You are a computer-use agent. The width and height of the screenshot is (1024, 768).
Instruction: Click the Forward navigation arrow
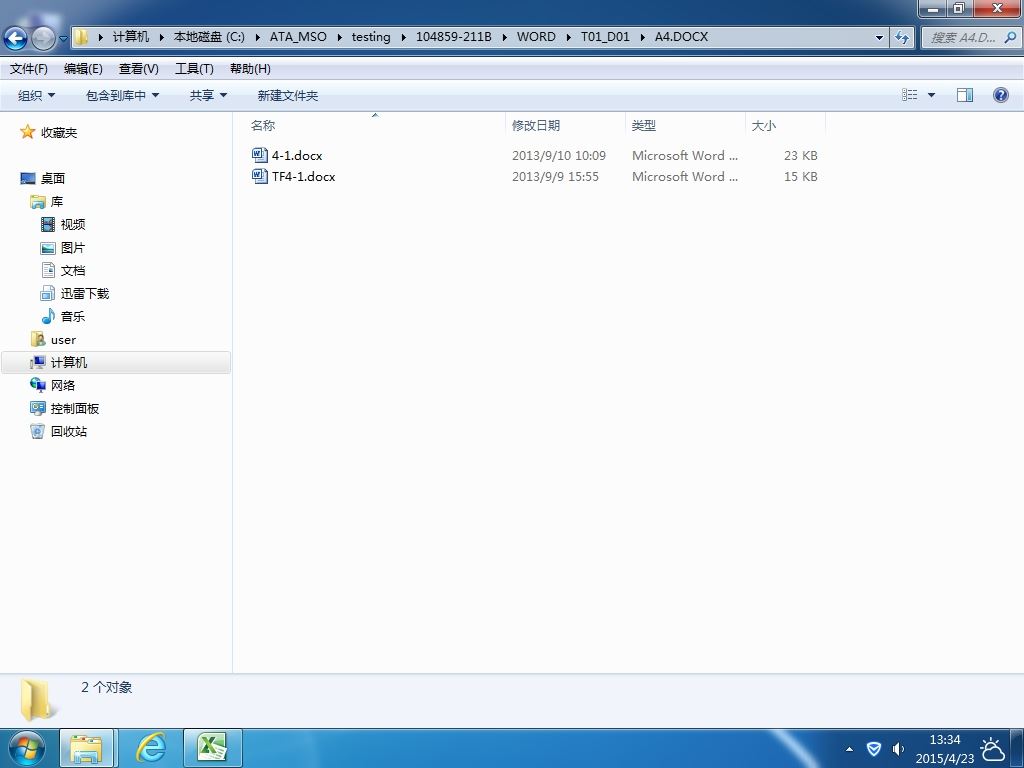click(x=43, y=38)
